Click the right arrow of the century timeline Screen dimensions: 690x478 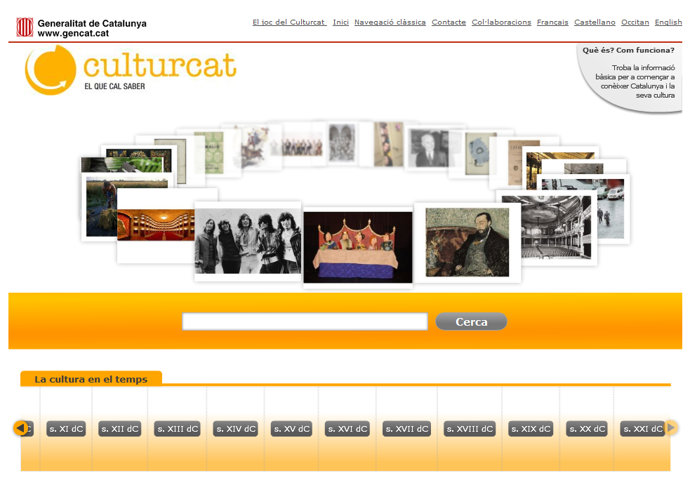tap(672, 427)
